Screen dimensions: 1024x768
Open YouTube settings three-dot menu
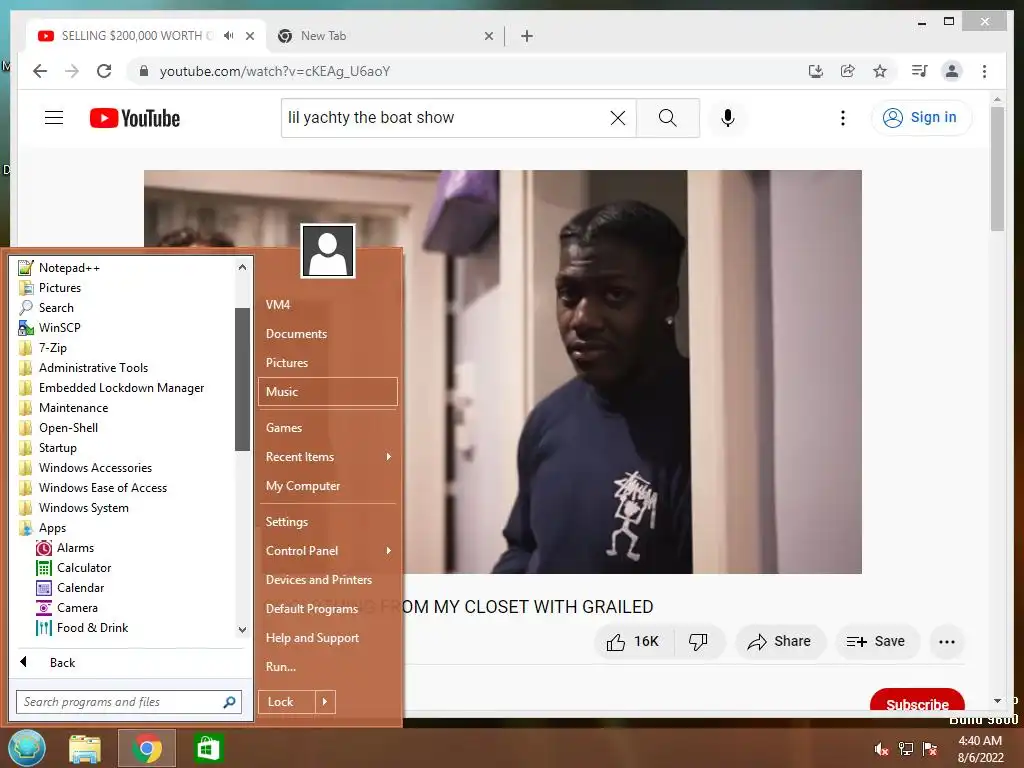pyautogui.click(x=842, y=118)
